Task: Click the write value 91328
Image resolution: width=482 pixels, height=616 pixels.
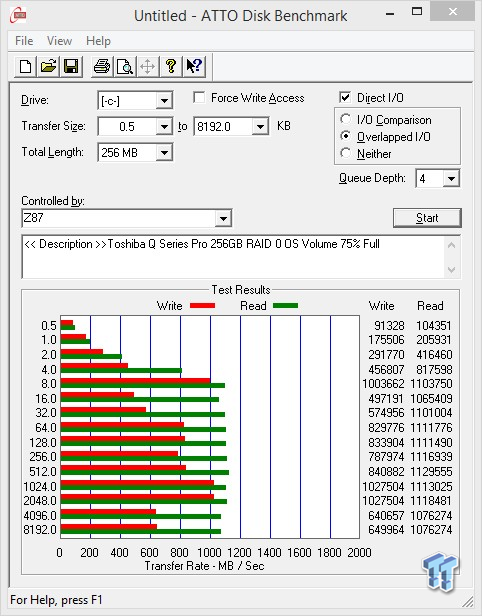Action: pos(389,326)
